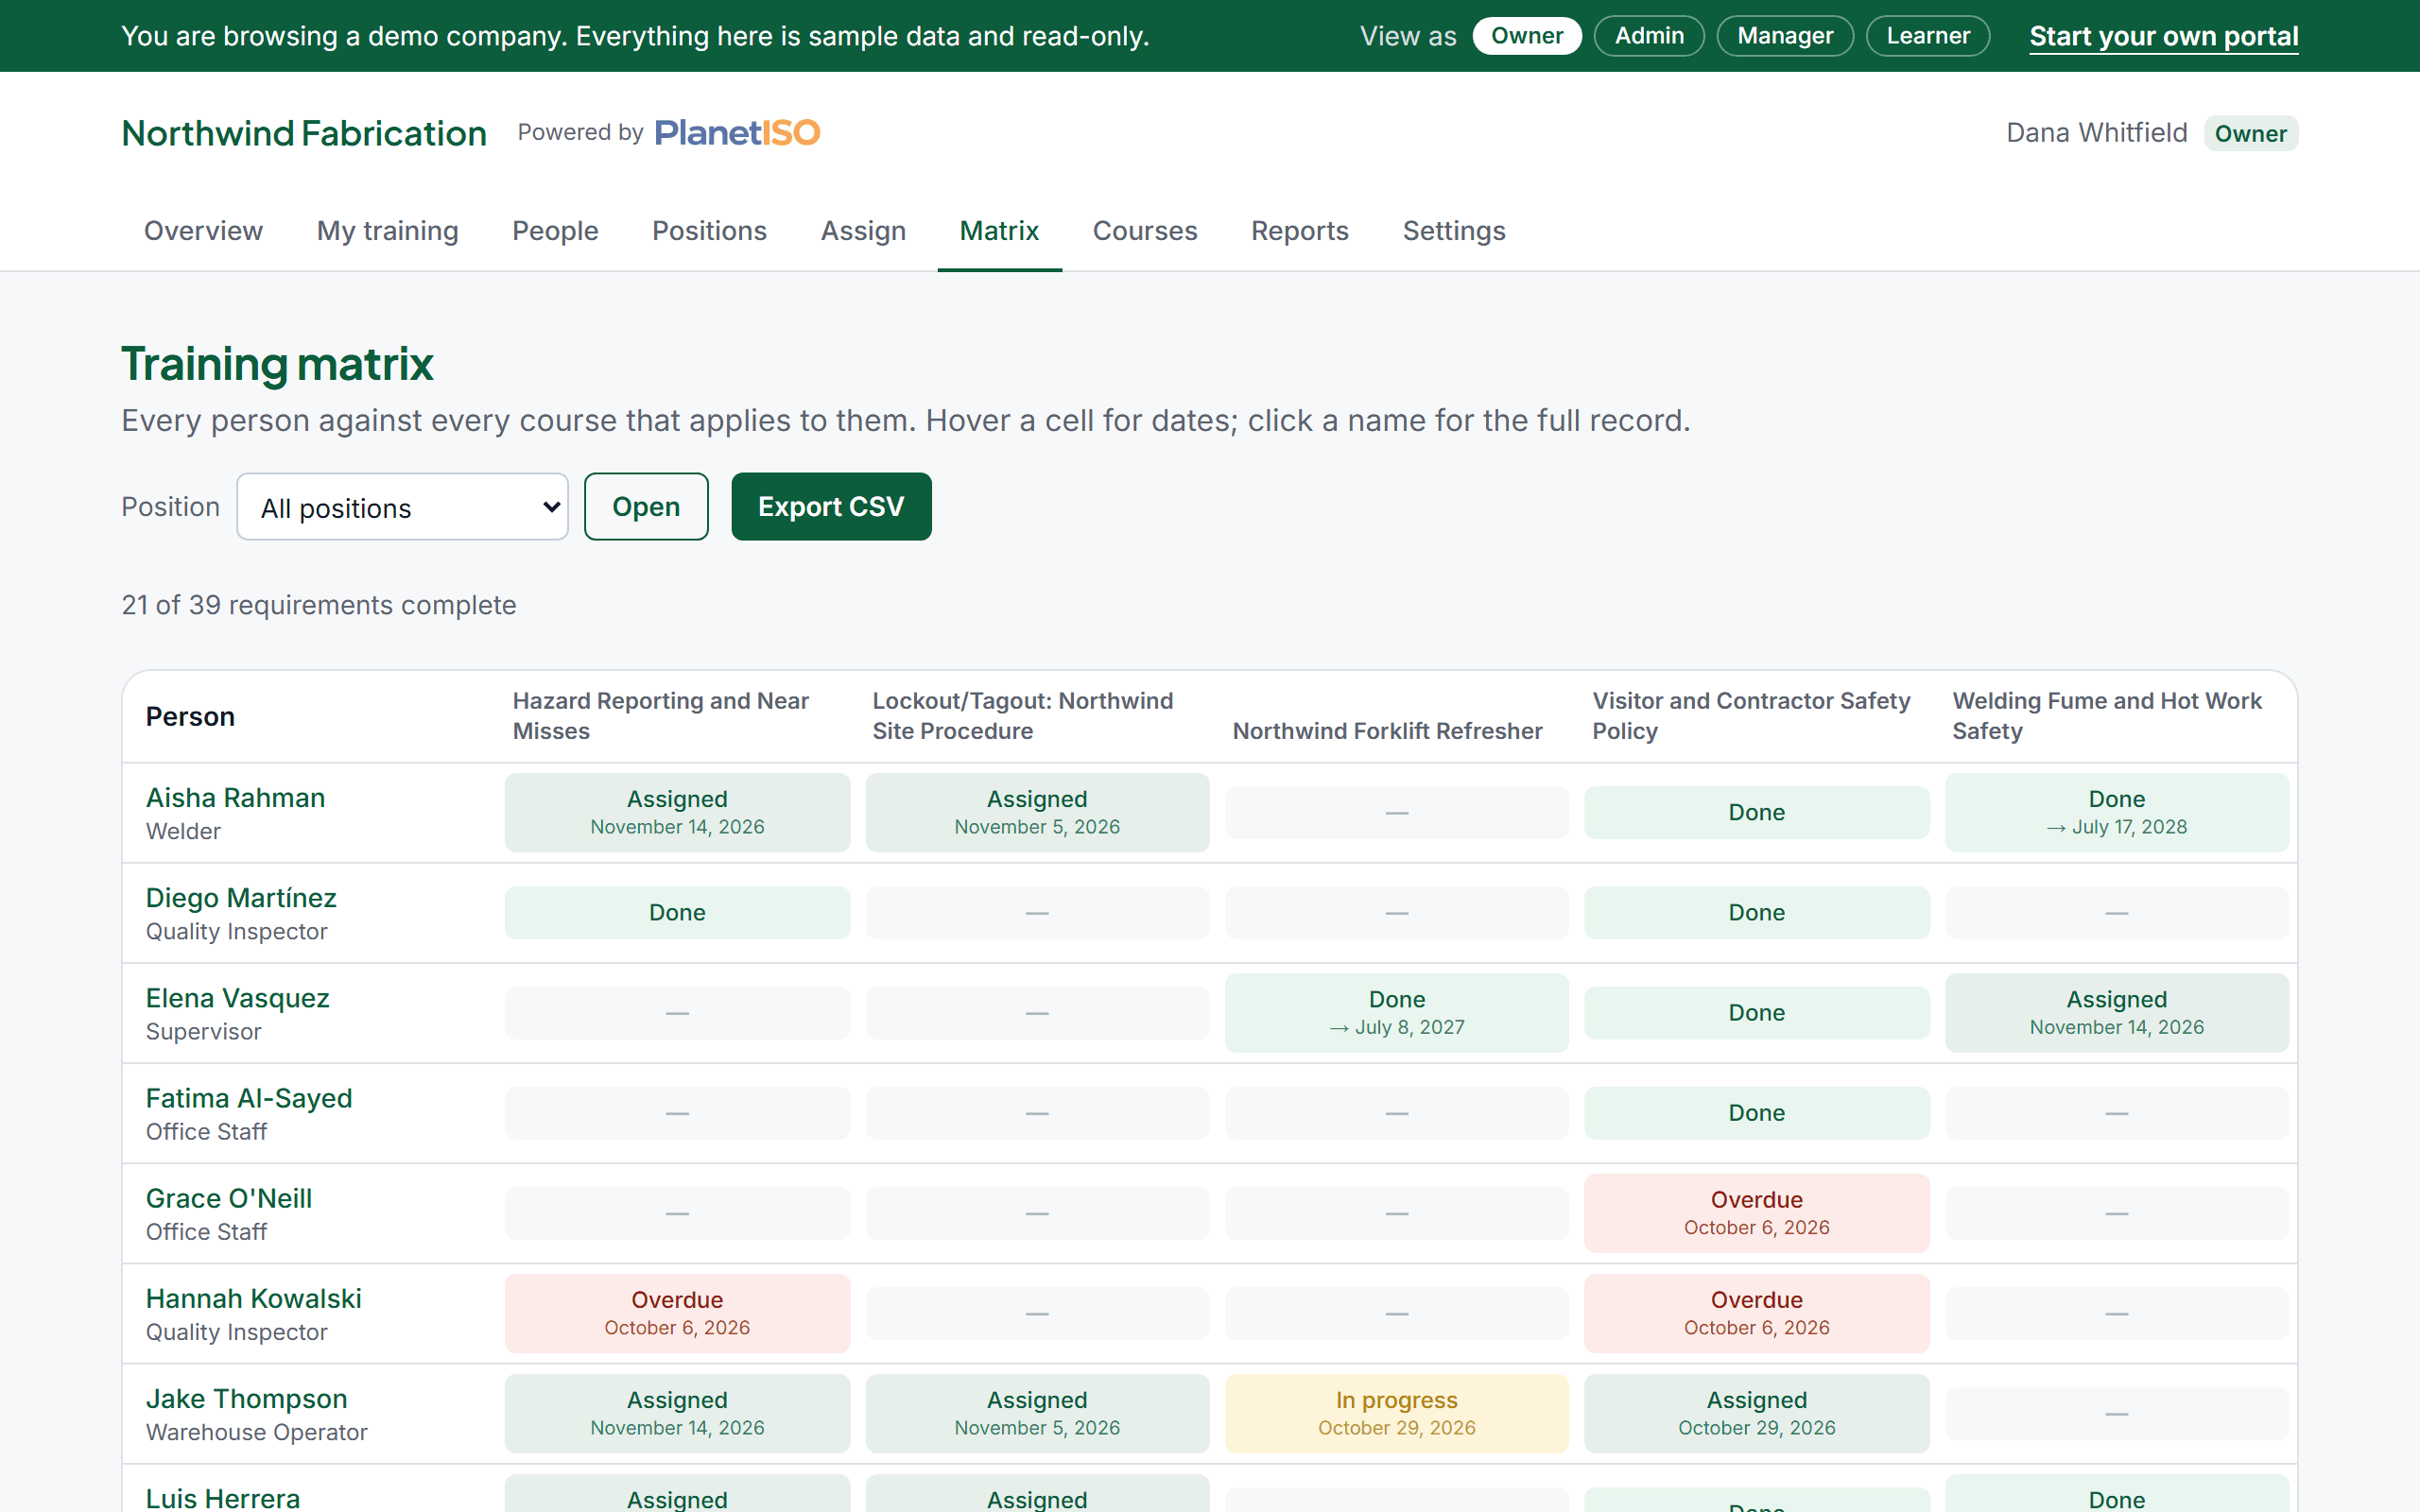
Task: Open the Positions tab
Action: [709, 231]
